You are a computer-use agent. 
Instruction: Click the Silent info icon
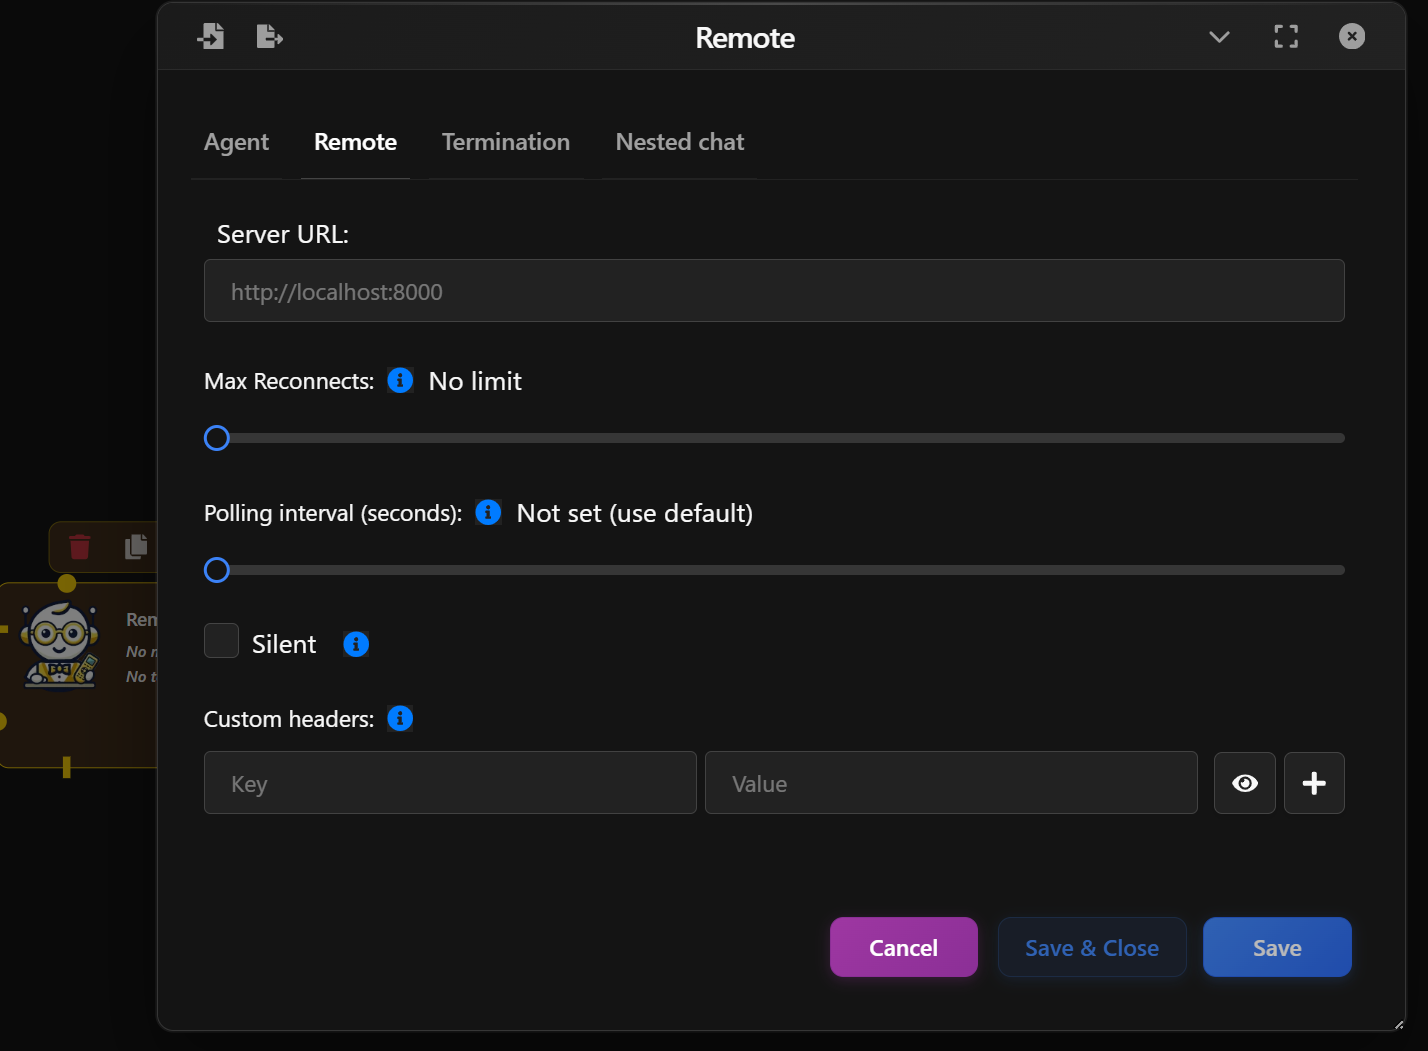pos(356,644)
